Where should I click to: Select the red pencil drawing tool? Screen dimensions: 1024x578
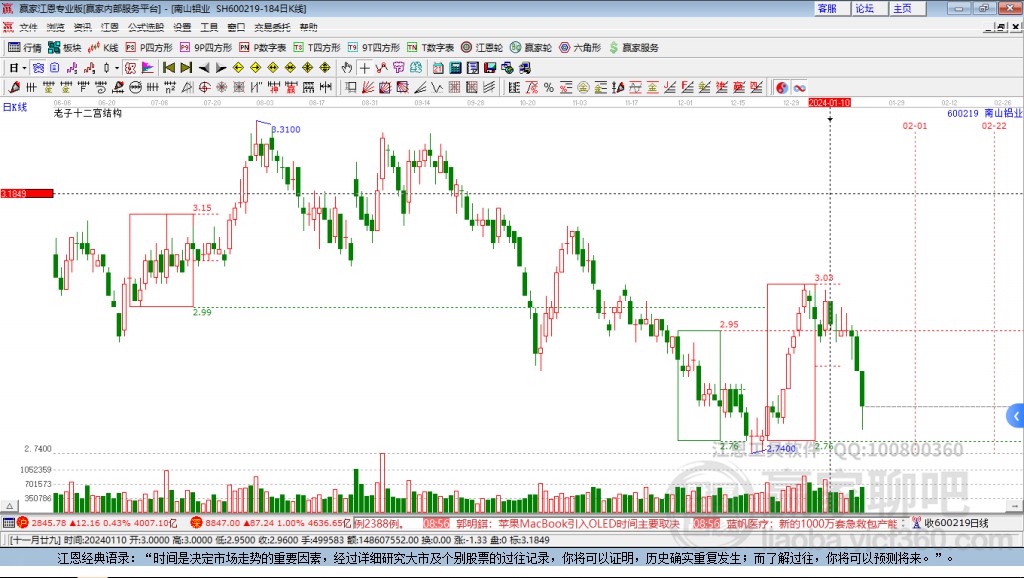point(14,88)
